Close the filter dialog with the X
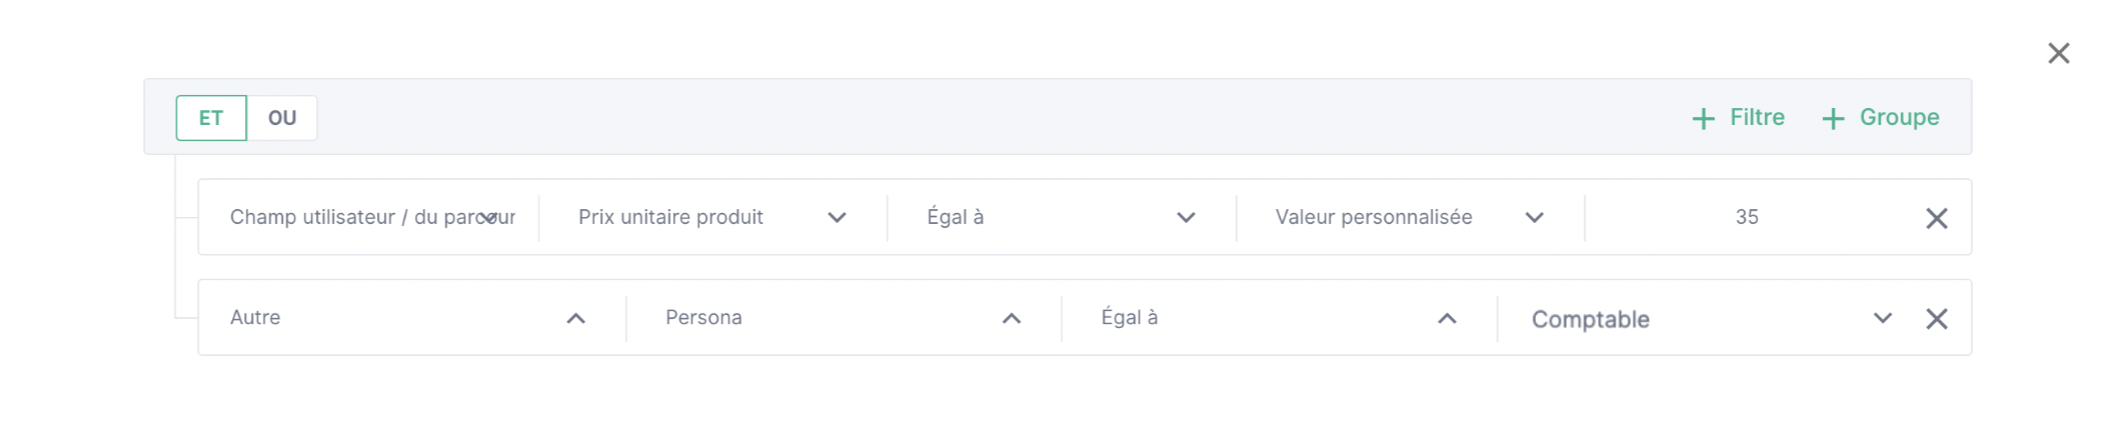2116x440 pixels. 2058,53
